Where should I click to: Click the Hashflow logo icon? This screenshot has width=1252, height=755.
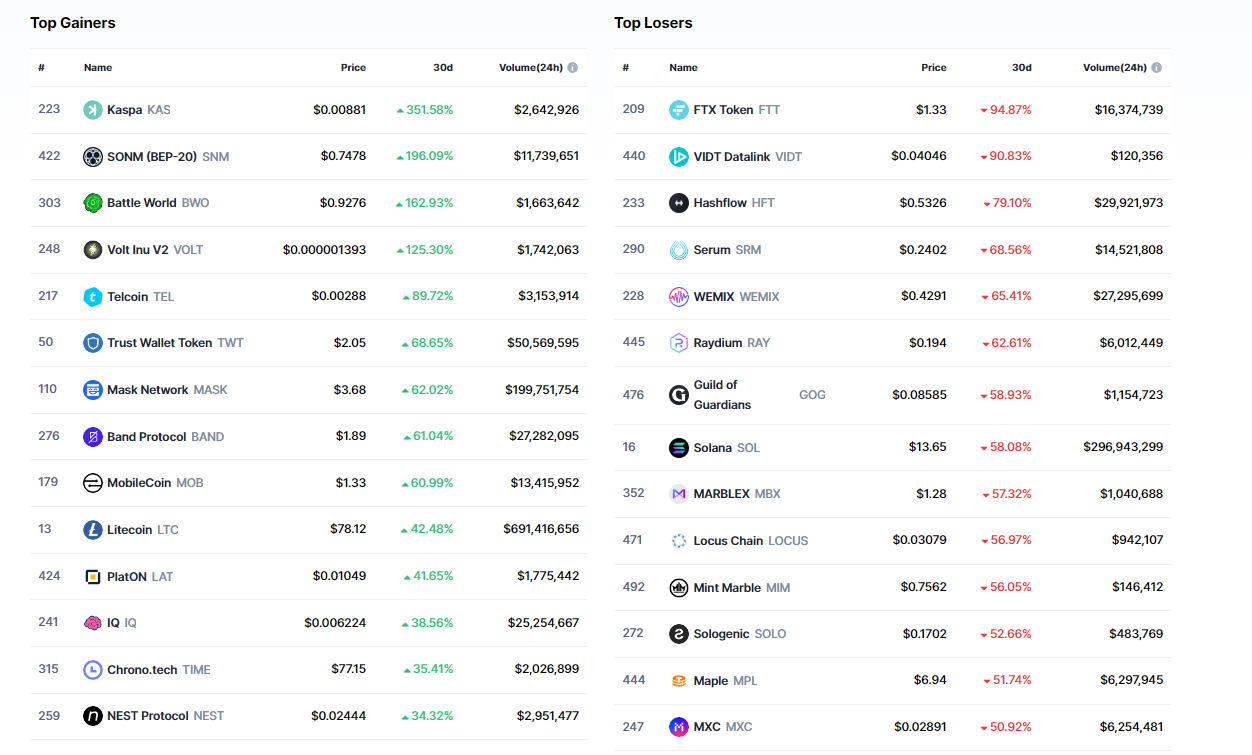[x=678, y=203]
